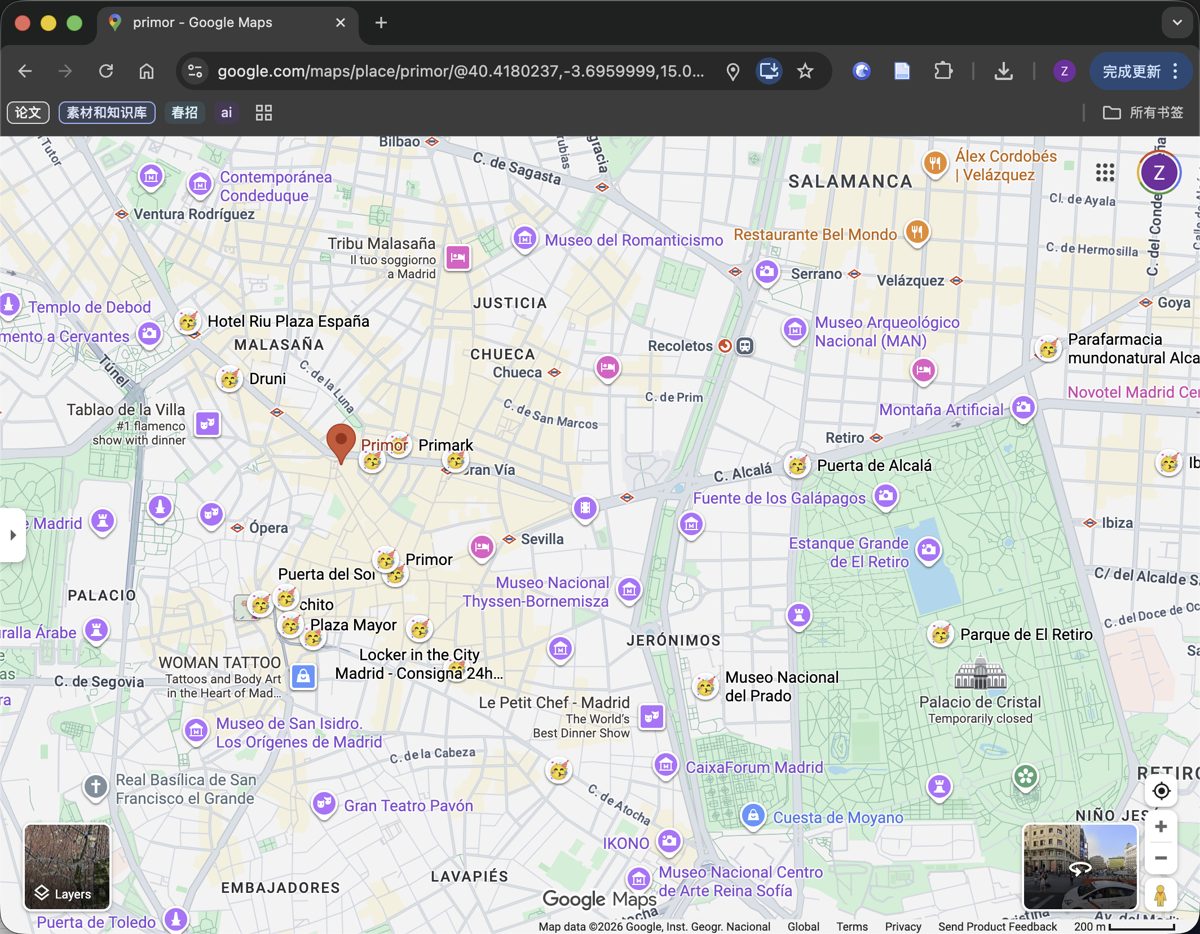
Task: Select Estanque Grande de El Retiro marker
Action: pos(929,550)
